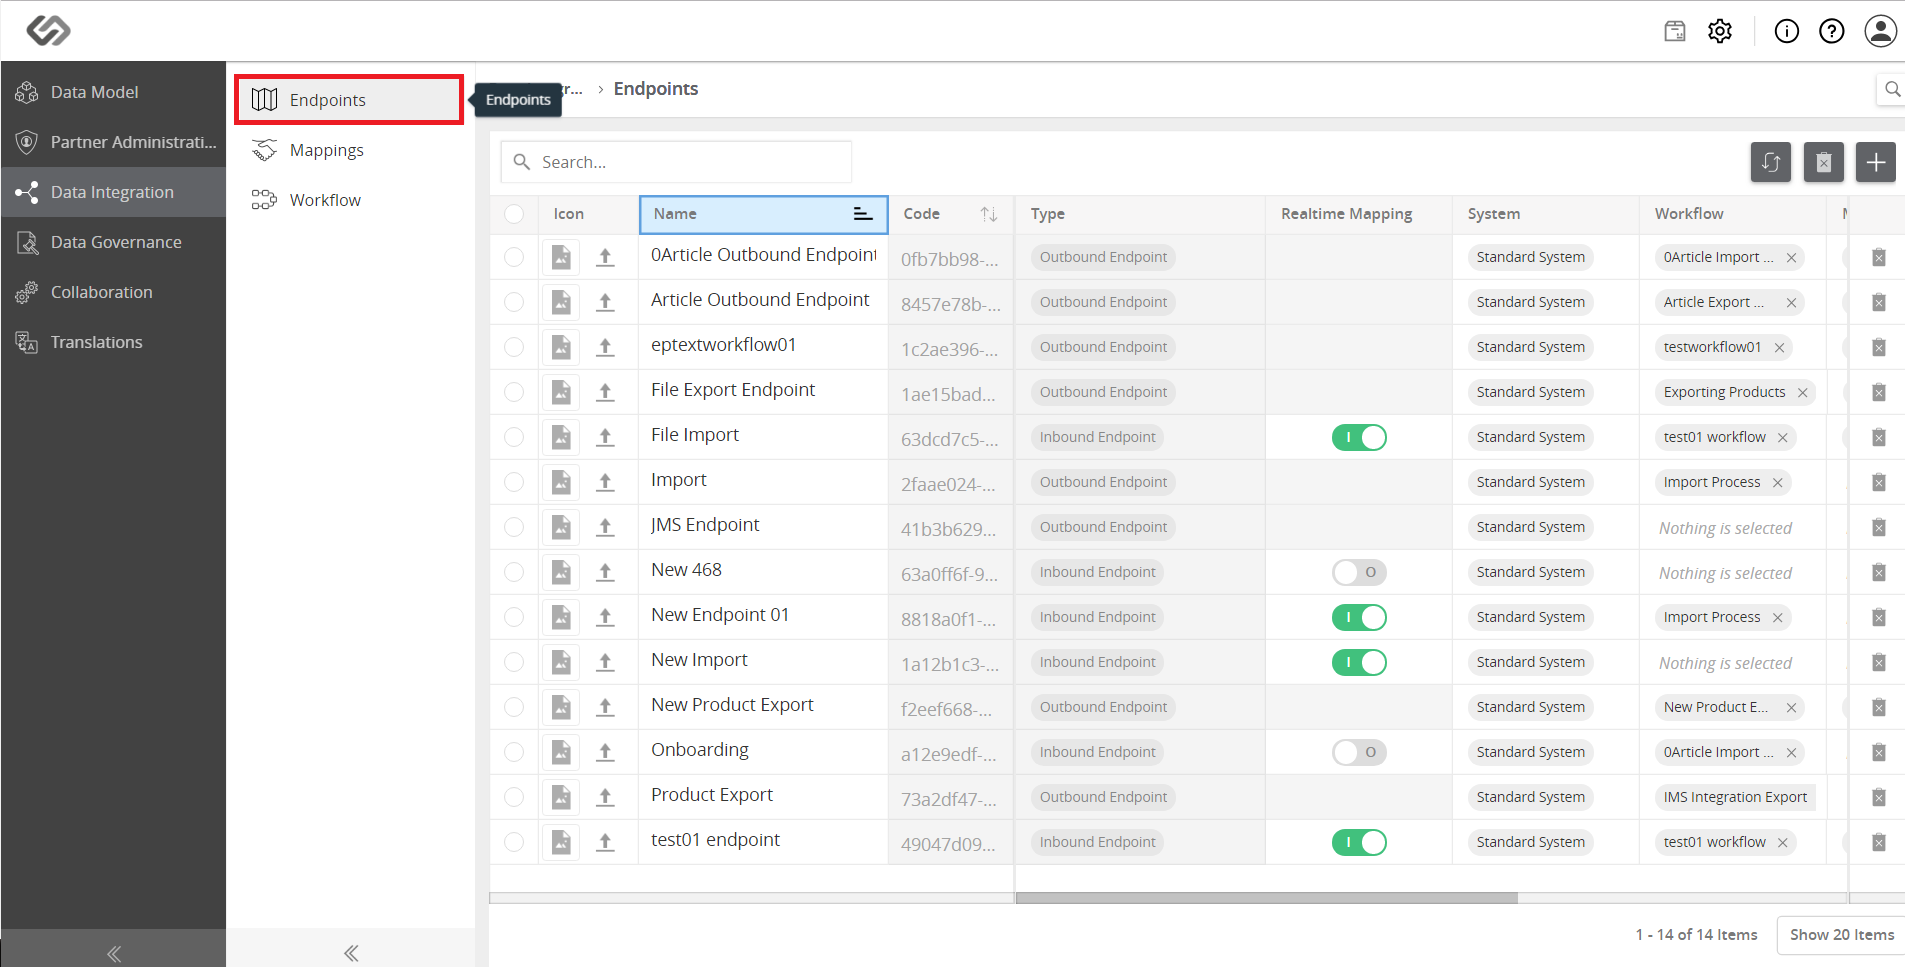Click the Name column filter icon

(x=862, y=214)
